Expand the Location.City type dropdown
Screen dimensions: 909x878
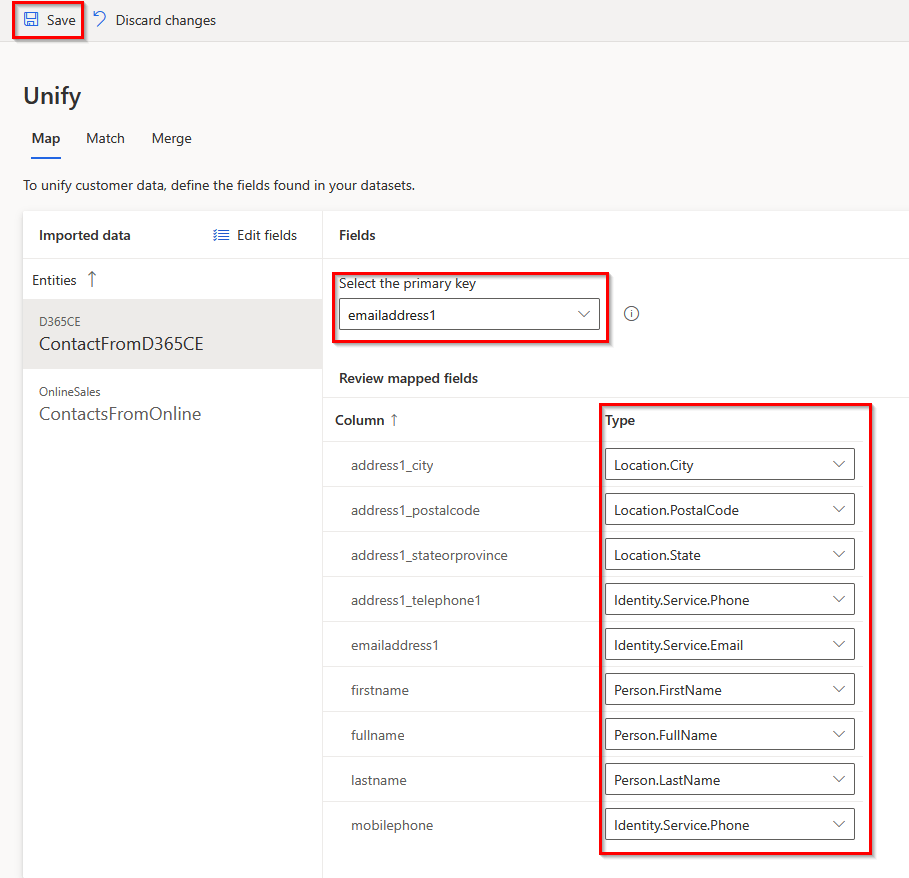[x=729, y=465]
